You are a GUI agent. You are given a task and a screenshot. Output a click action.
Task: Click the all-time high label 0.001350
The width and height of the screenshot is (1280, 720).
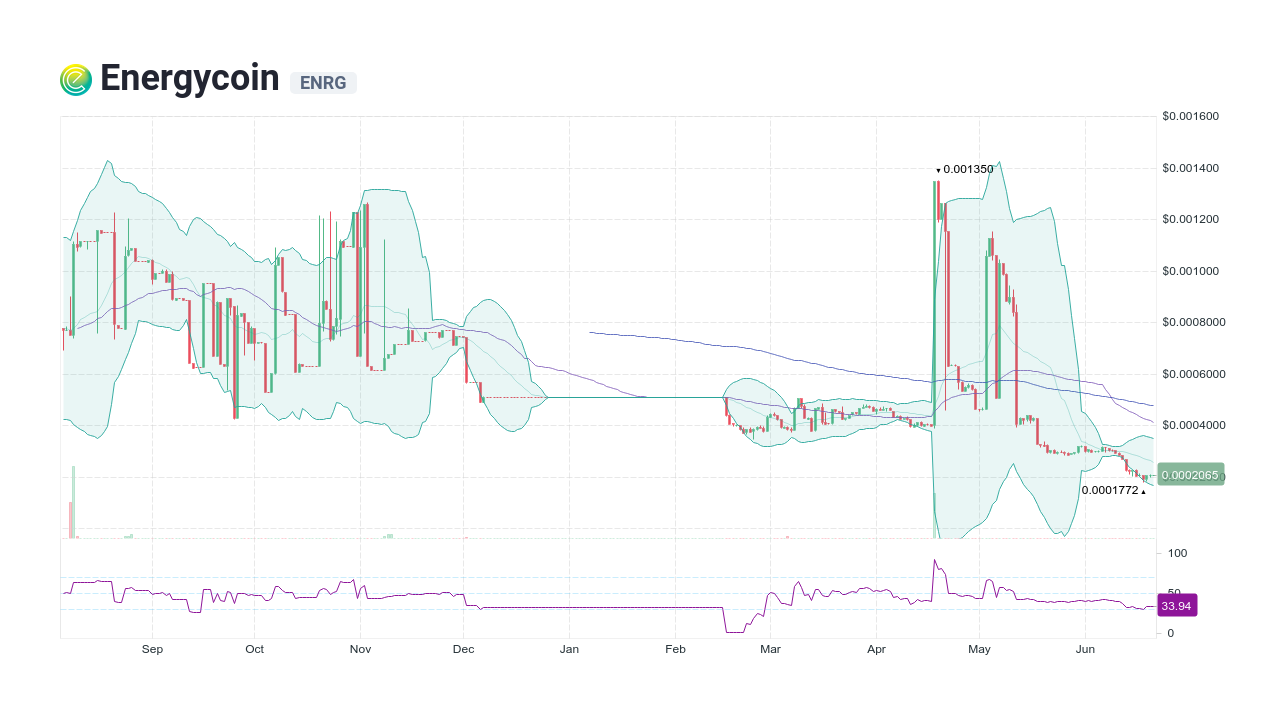coord(968,169)
